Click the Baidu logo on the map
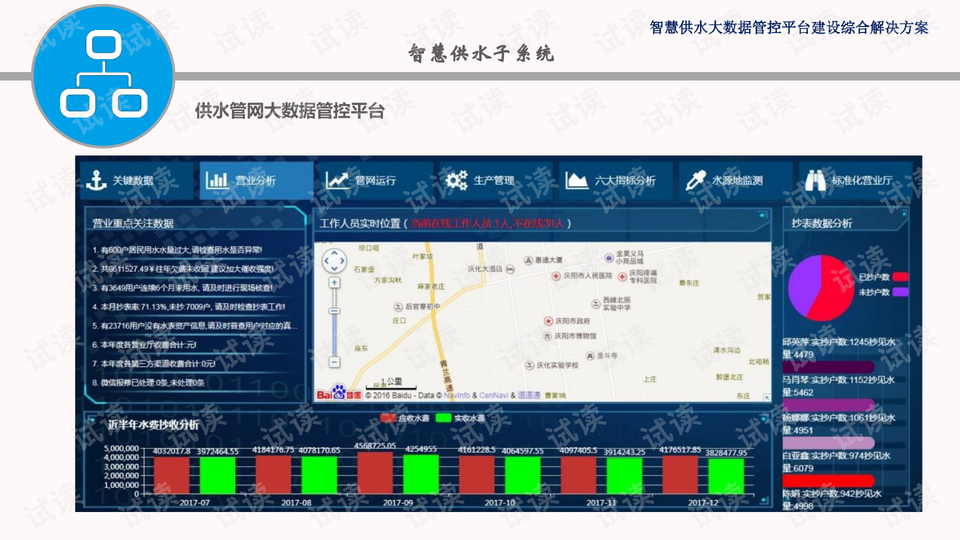This screenshot has height=540, width=960. pyautogui.click(x=339, y=392)
